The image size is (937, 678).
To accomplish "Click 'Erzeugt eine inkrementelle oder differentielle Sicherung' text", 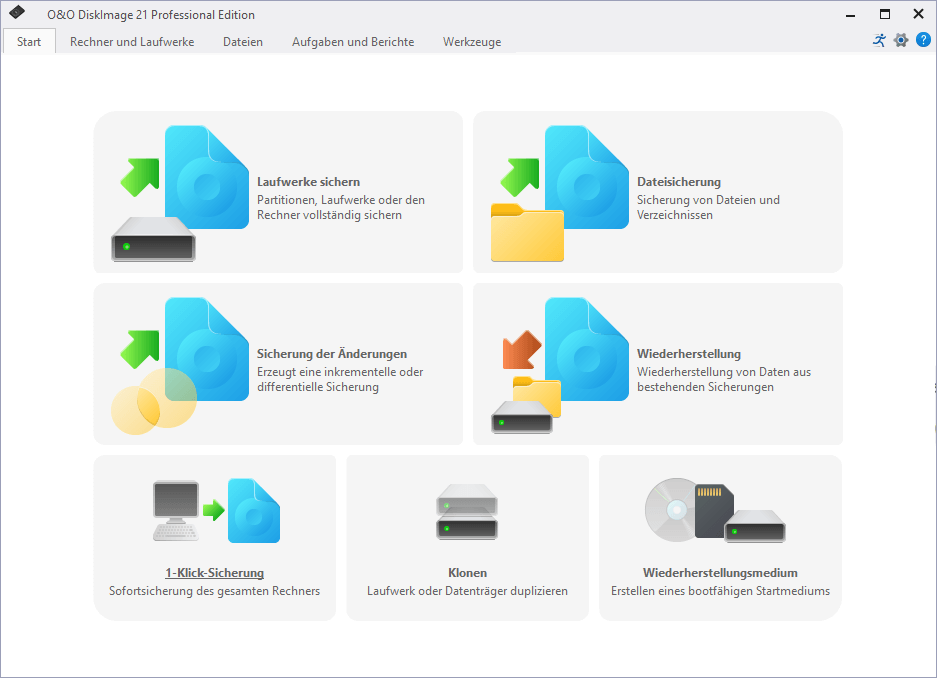I will point(340,379).
